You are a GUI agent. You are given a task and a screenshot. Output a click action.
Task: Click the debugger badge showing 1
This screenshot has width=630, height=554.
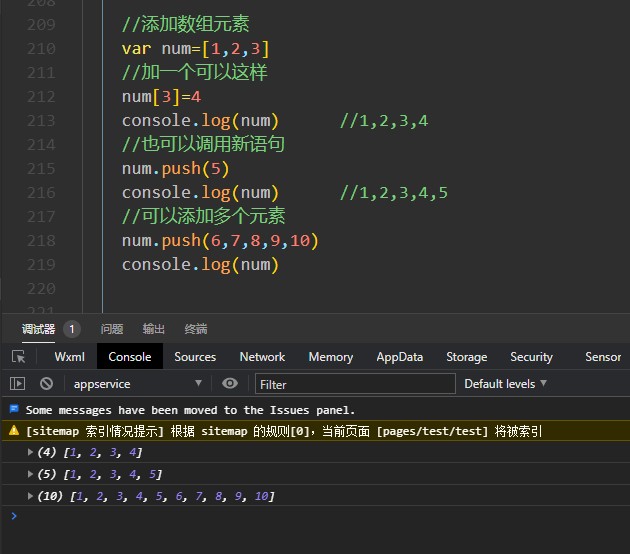pyautogui.click(x=72, y=329)
